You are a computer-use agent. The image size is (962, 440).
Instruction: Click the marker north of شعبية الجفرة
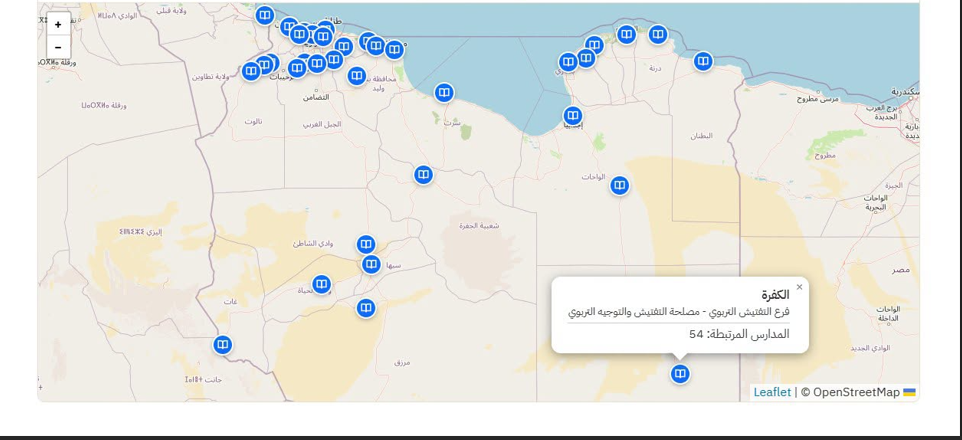pos(423,175)
